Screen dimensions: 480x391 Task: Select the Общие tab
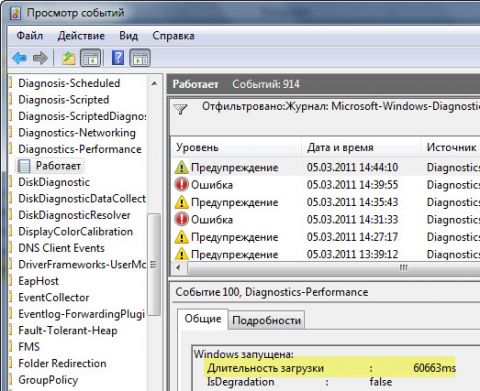(x=203, y=319)
